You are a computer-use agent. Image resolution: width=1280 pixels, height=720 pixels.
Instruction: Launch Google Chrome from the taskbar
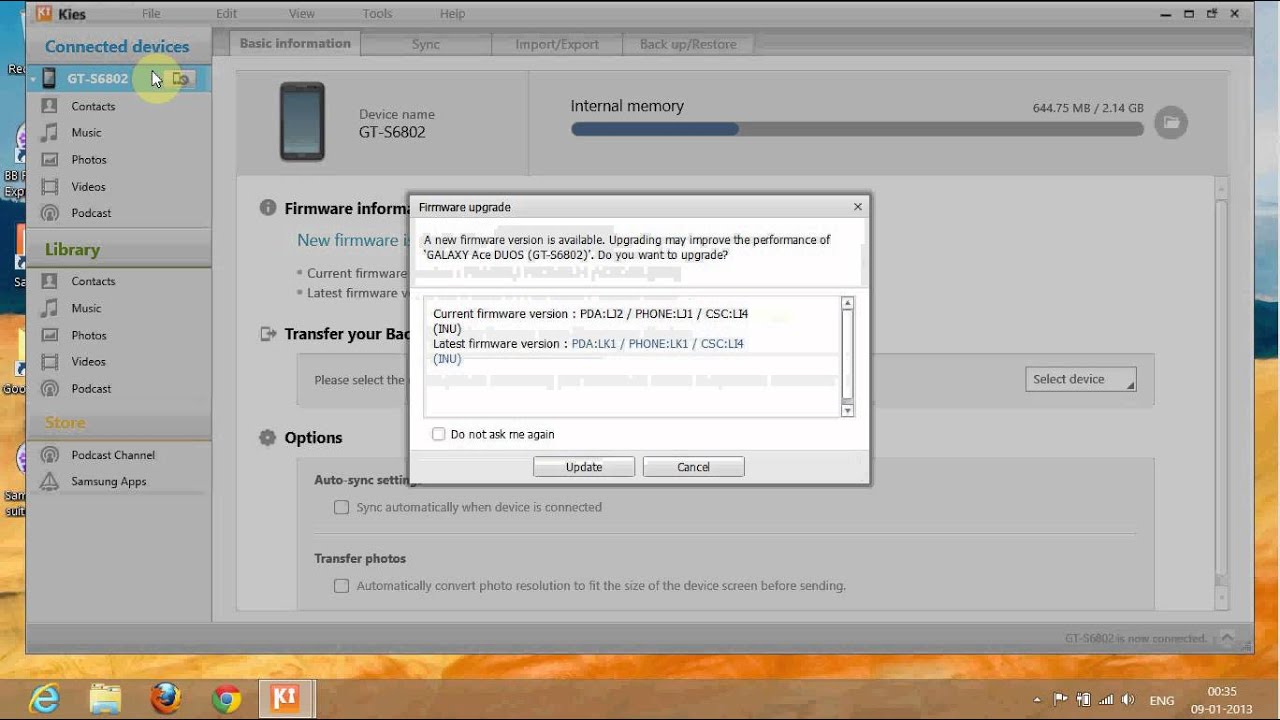coord(226,698)
